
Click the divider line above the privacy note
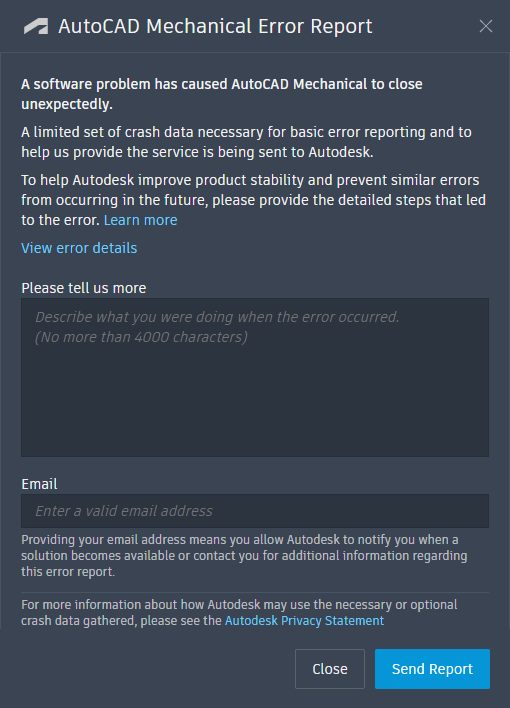255,592
